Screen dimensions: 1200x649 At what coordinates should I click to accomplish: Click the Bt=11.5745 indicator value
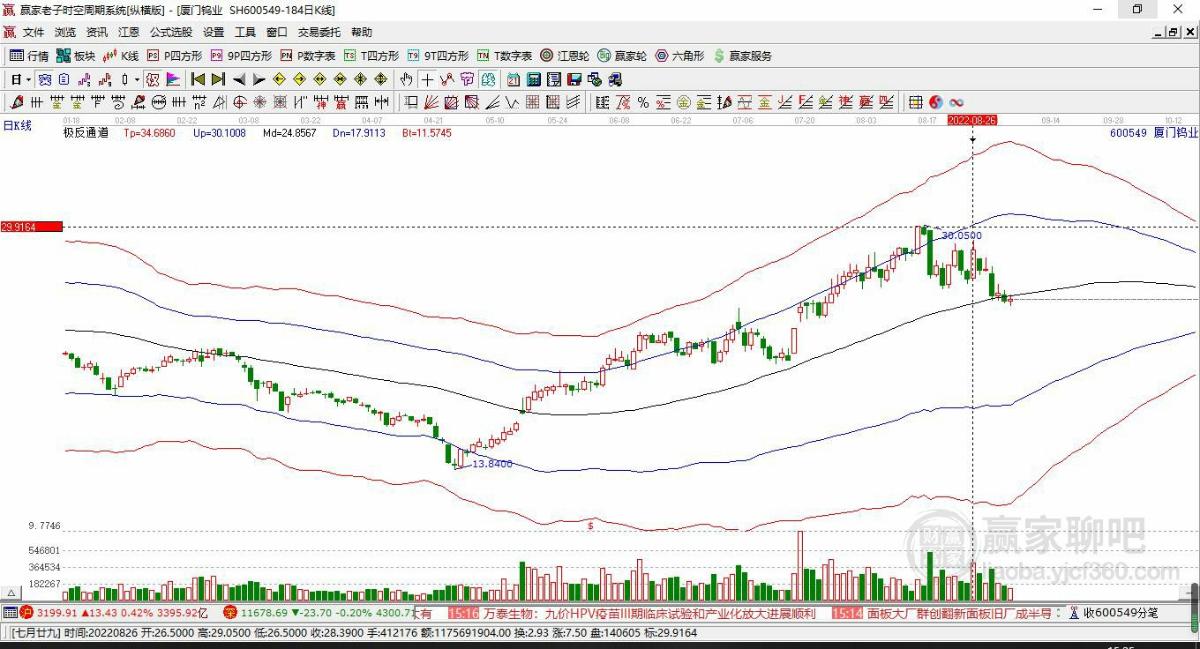pos(427,132)
